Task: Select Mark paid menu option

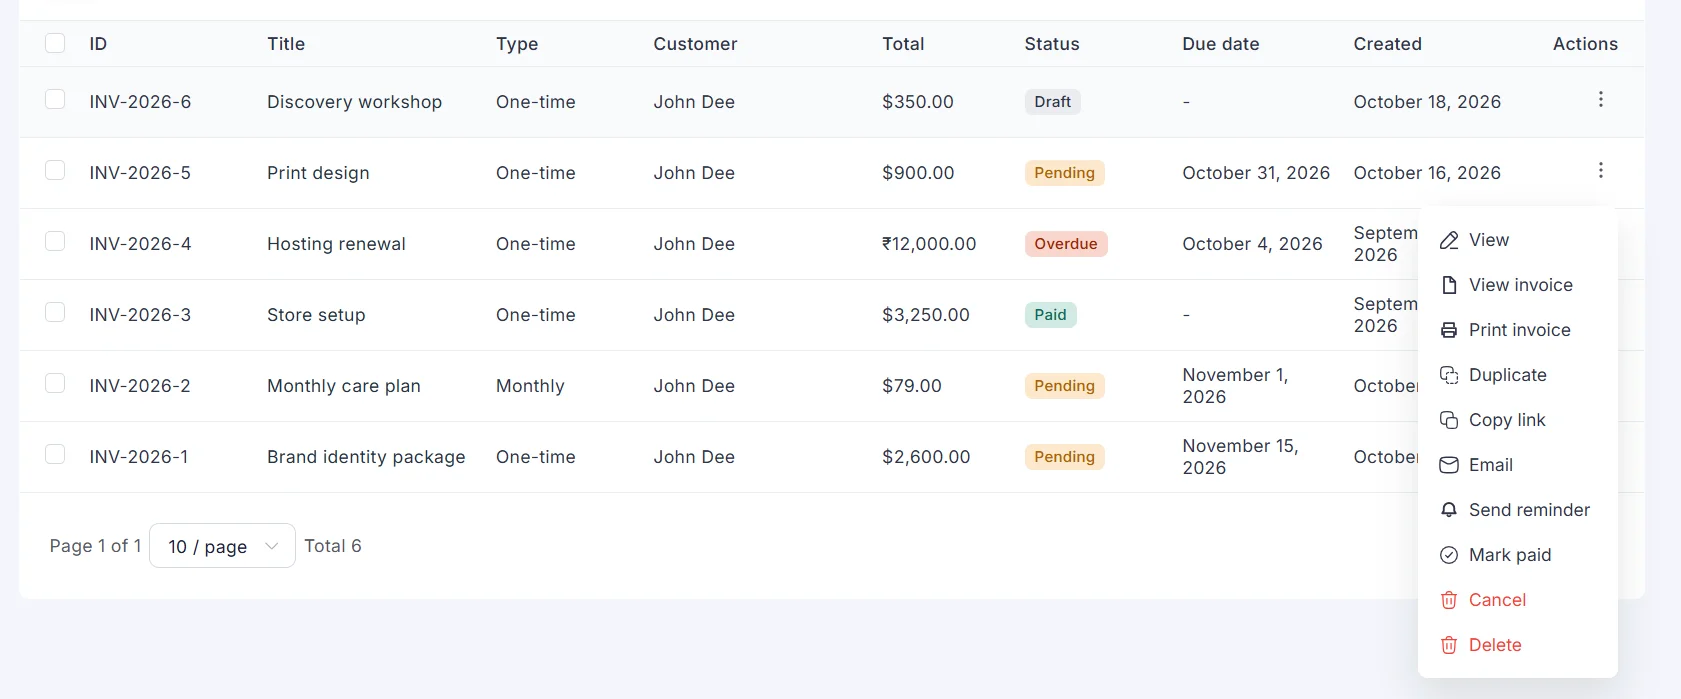Action: click(x=1518, y=555)
